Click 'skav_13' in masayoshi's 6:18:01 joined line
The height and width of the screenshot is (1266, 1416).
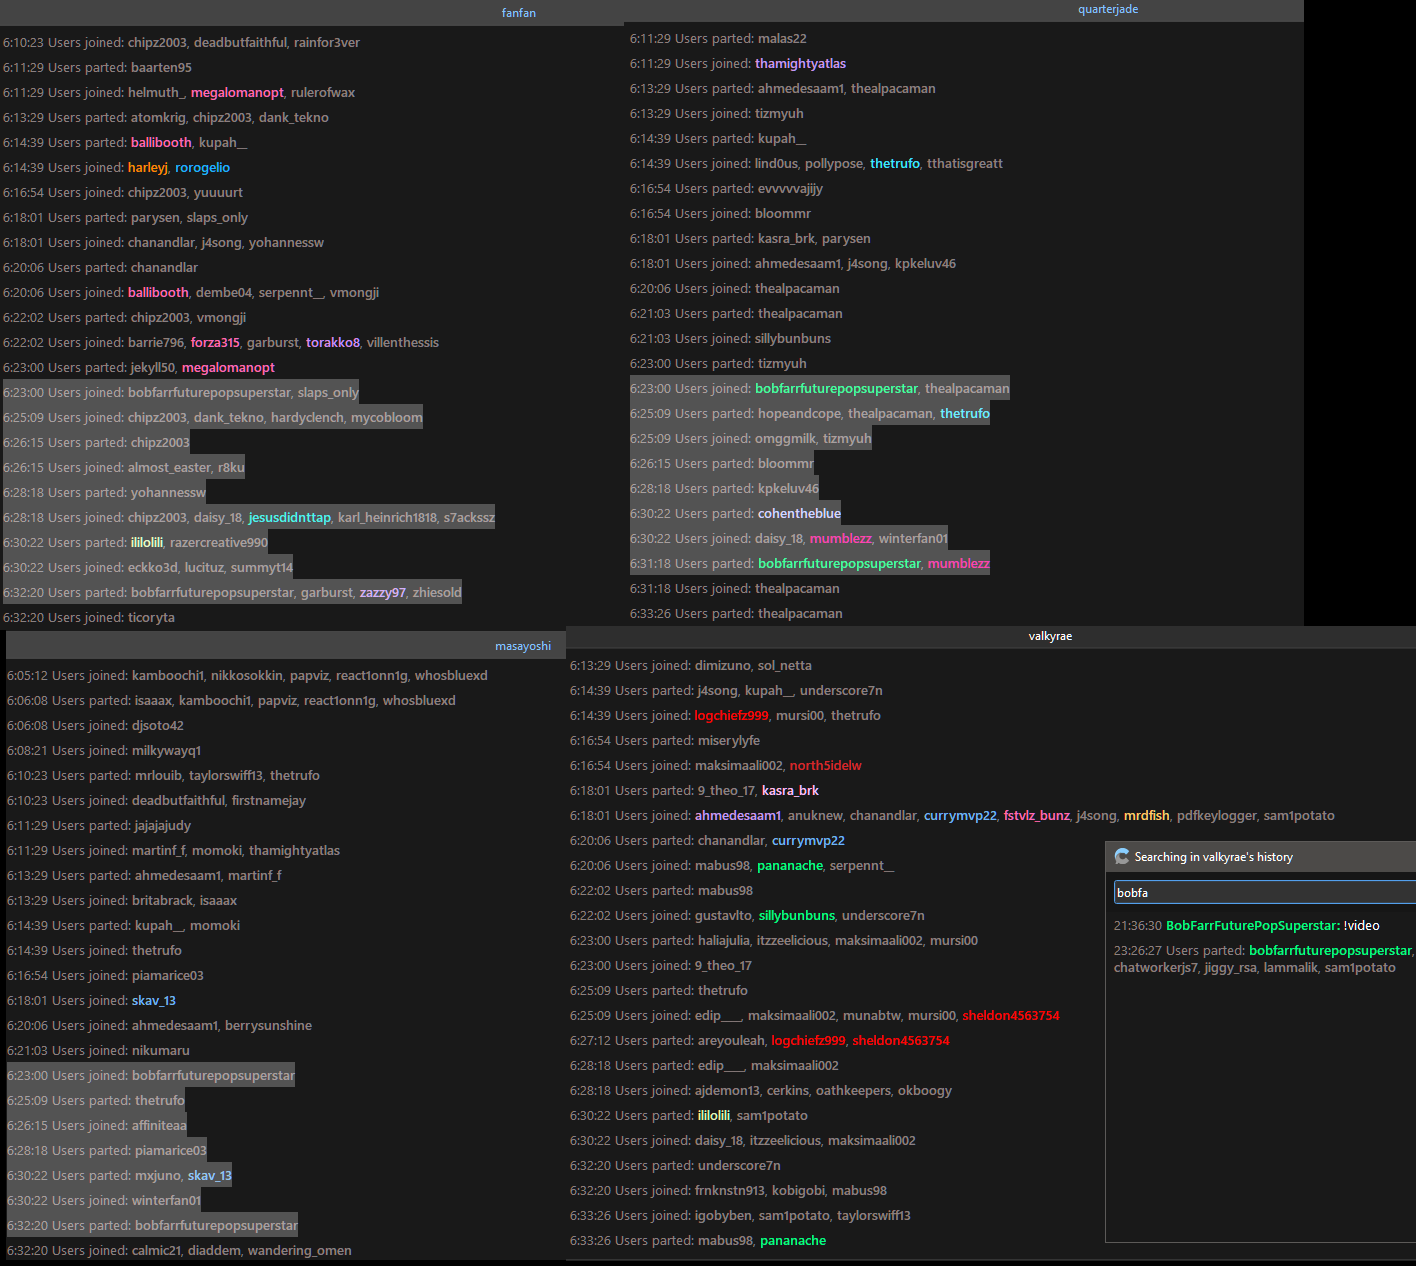coord(154,1001)
